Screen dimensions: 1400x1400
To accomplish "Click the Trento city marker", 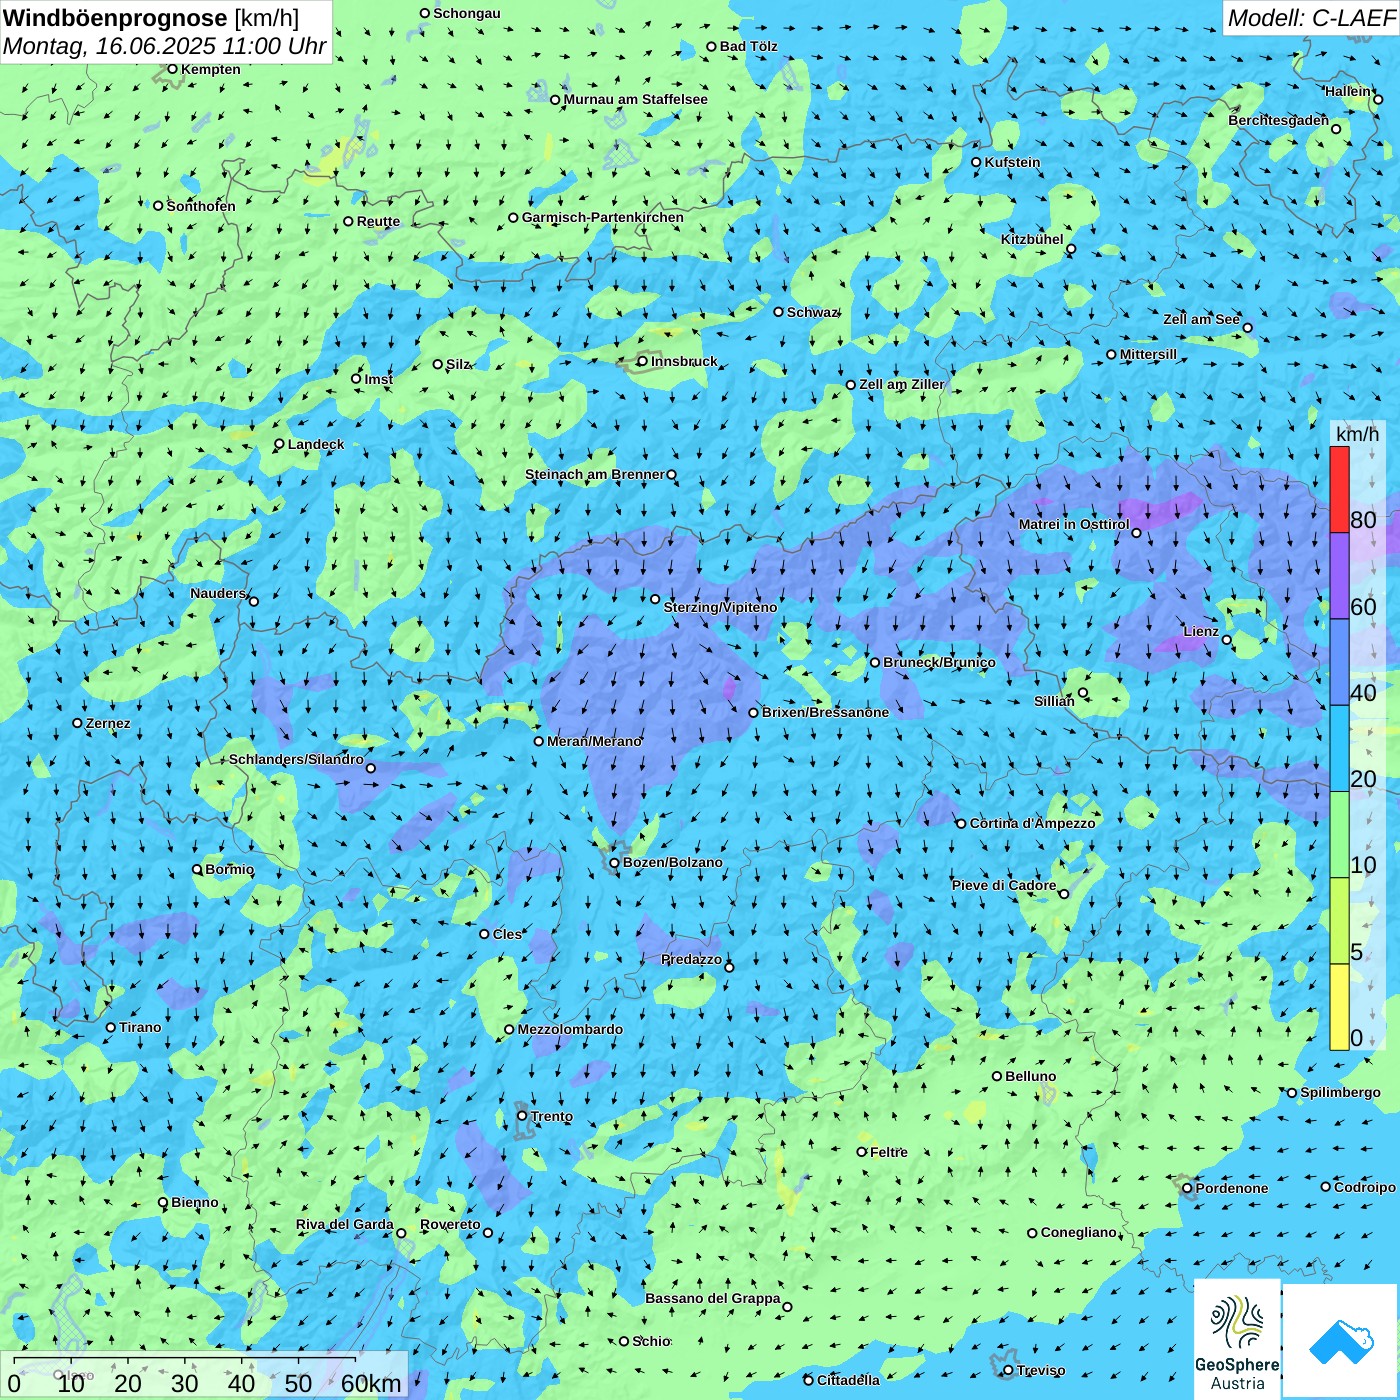I will tap(522, 1115).
